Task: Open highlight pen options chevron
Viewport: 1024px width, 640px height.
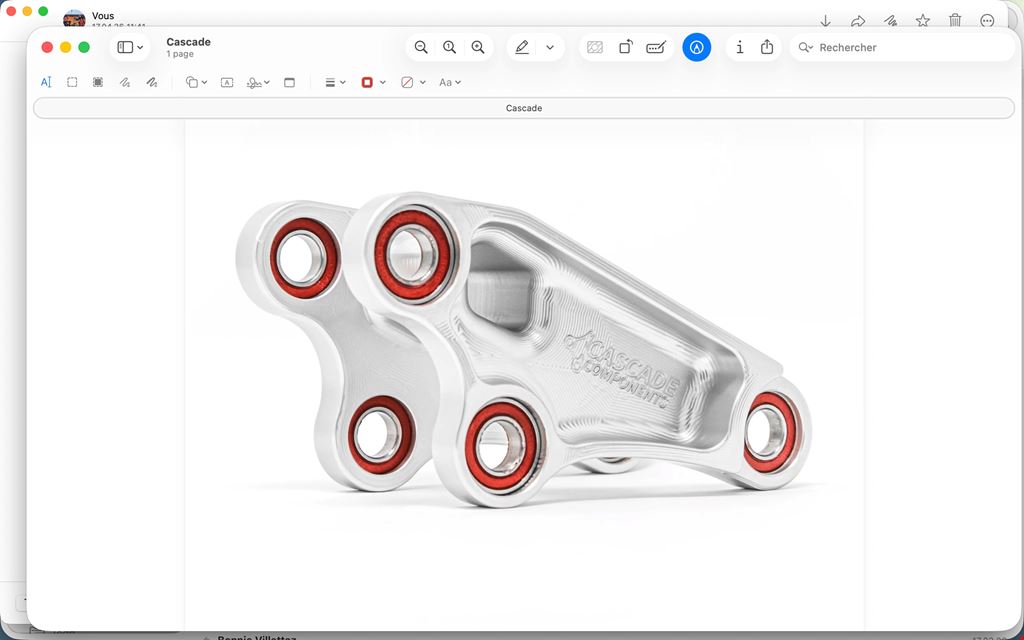Action: coord(550,47)
